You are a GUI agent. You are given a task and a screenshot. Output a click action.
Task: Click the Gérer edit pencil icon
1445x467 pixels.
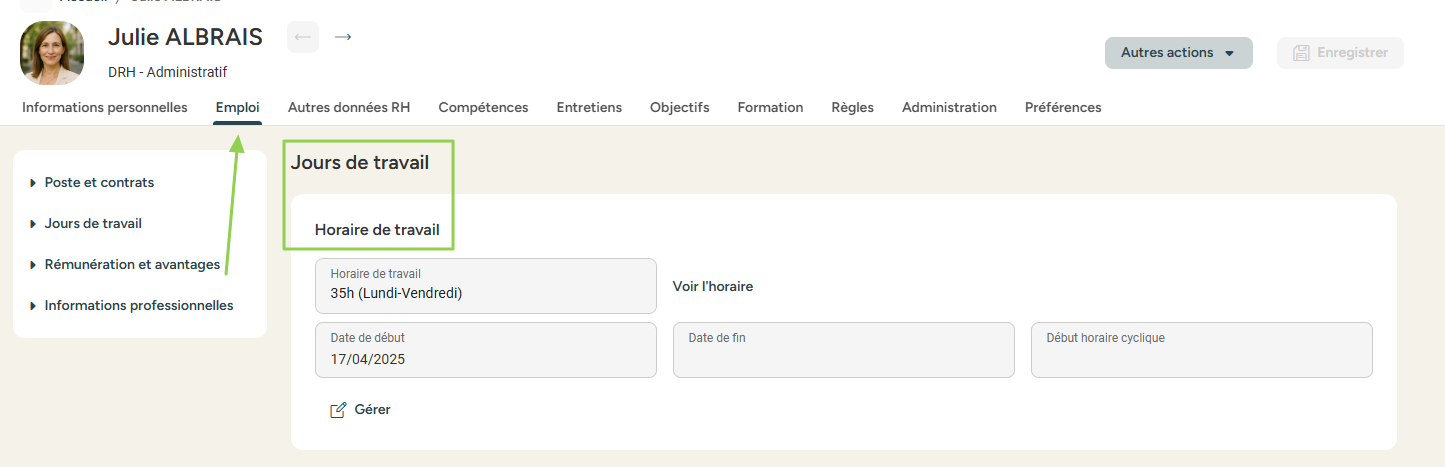click(x=338, y=410)
